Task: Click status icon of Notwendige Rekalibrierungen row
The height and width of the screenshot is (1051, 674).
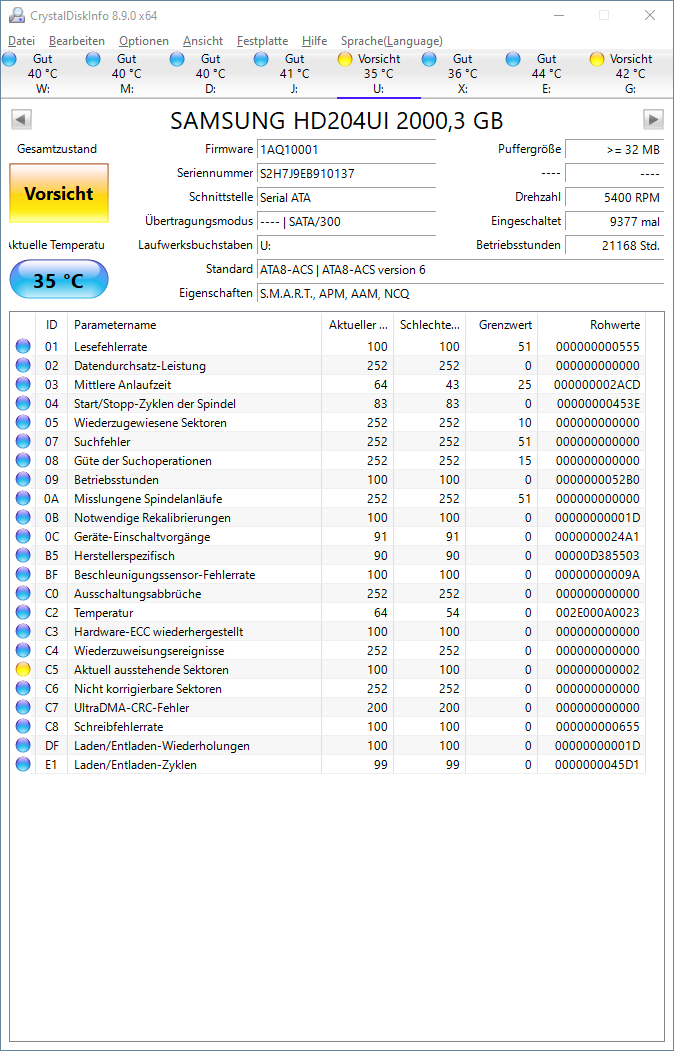Action: click(x=23, y=518)
